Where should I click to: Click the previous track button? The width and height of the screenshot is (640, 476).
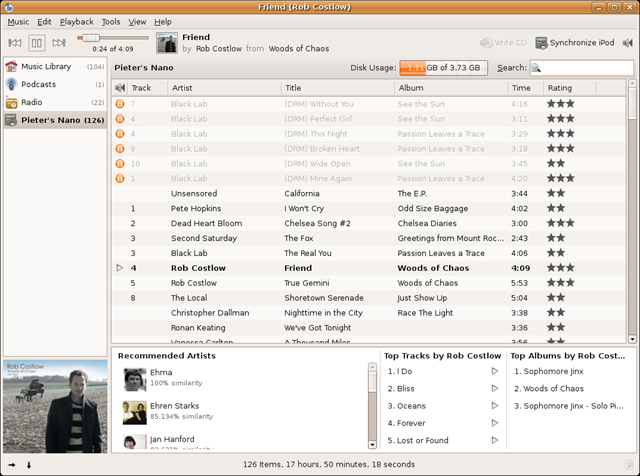click(15, 43)
